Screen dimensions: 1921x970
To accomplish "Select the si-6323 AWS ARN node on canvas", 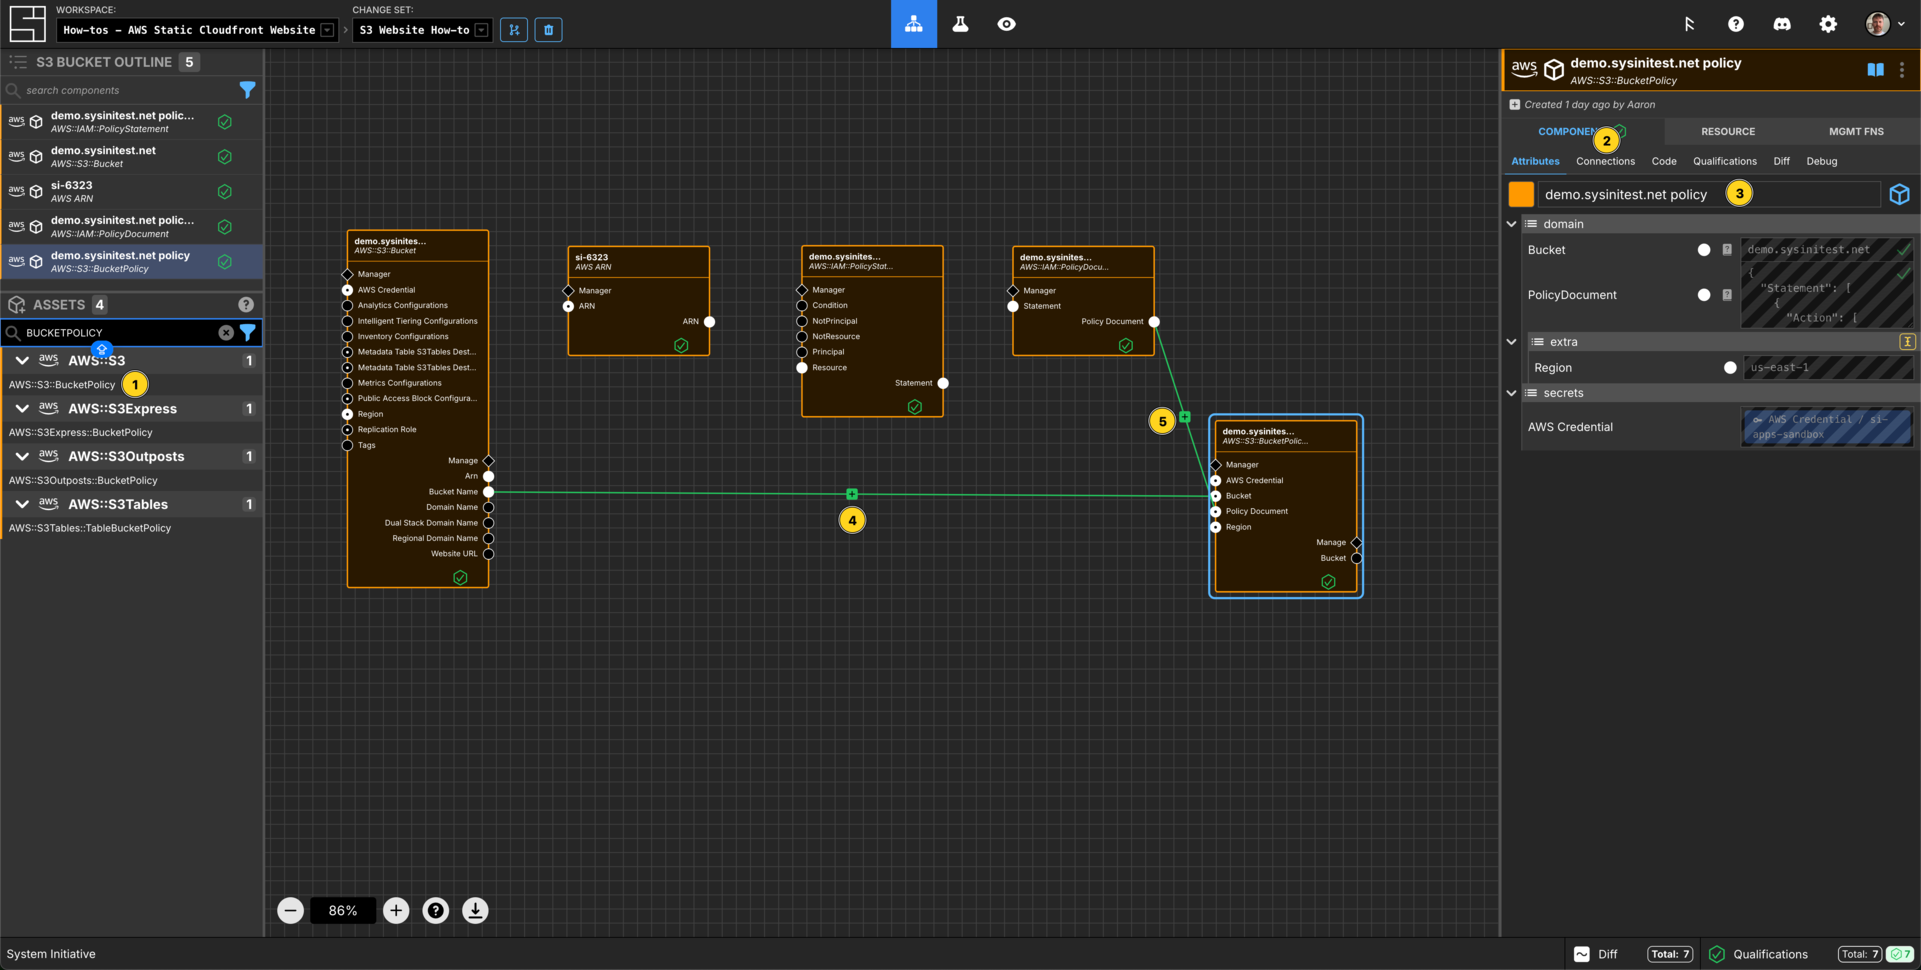I will coord(638,301).
